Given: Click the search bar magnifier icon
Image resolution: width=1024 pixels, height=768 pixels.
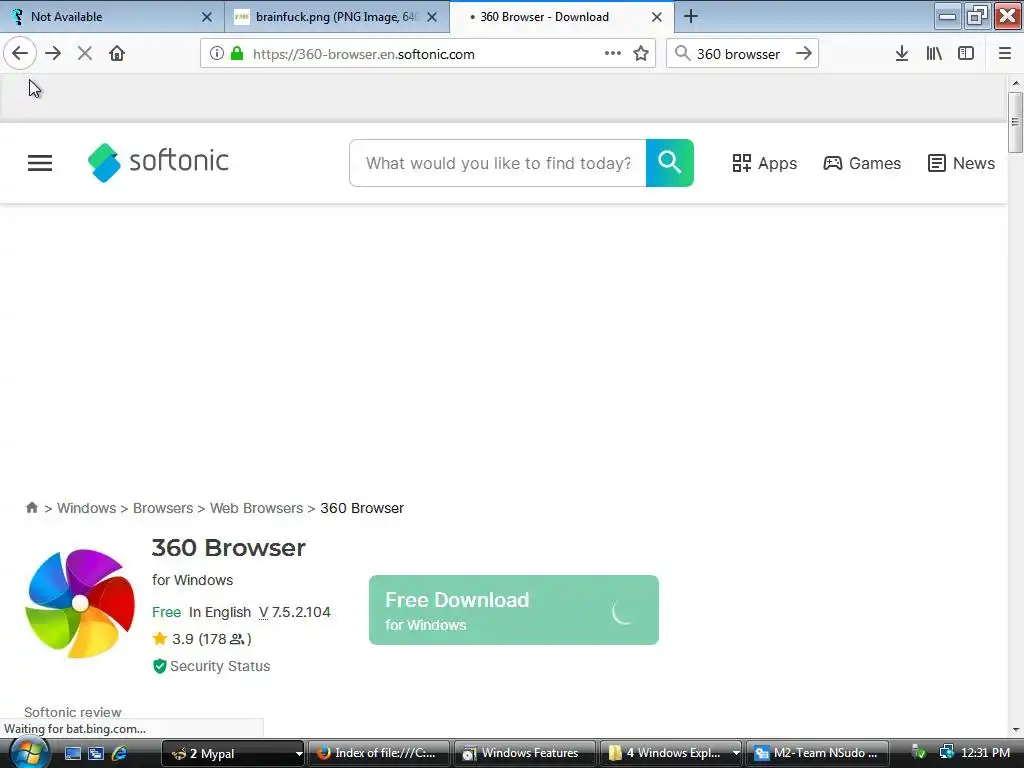Looking at the screenshot, I should coord(682,54).
